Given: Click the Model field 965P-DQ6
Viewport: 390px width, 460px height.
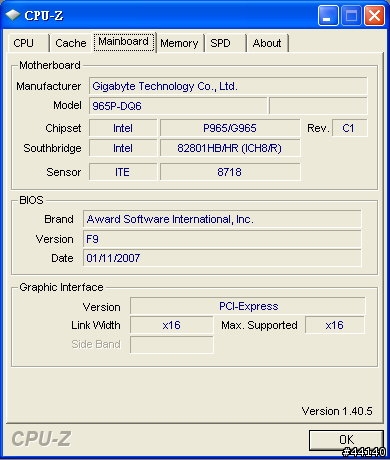Looking at the screenshot, I should [178, 106].
